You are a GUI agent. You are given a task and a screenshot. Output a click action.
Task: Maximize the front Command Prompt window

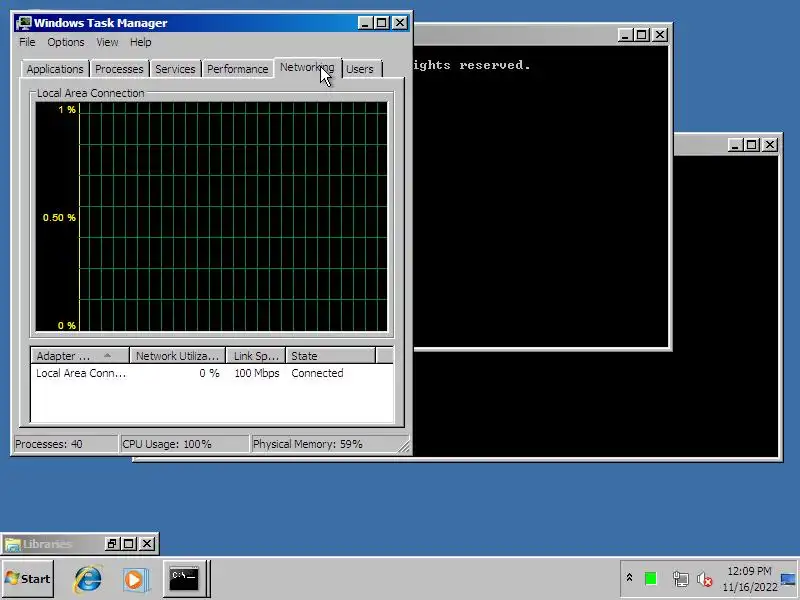(x=642, y=35)
